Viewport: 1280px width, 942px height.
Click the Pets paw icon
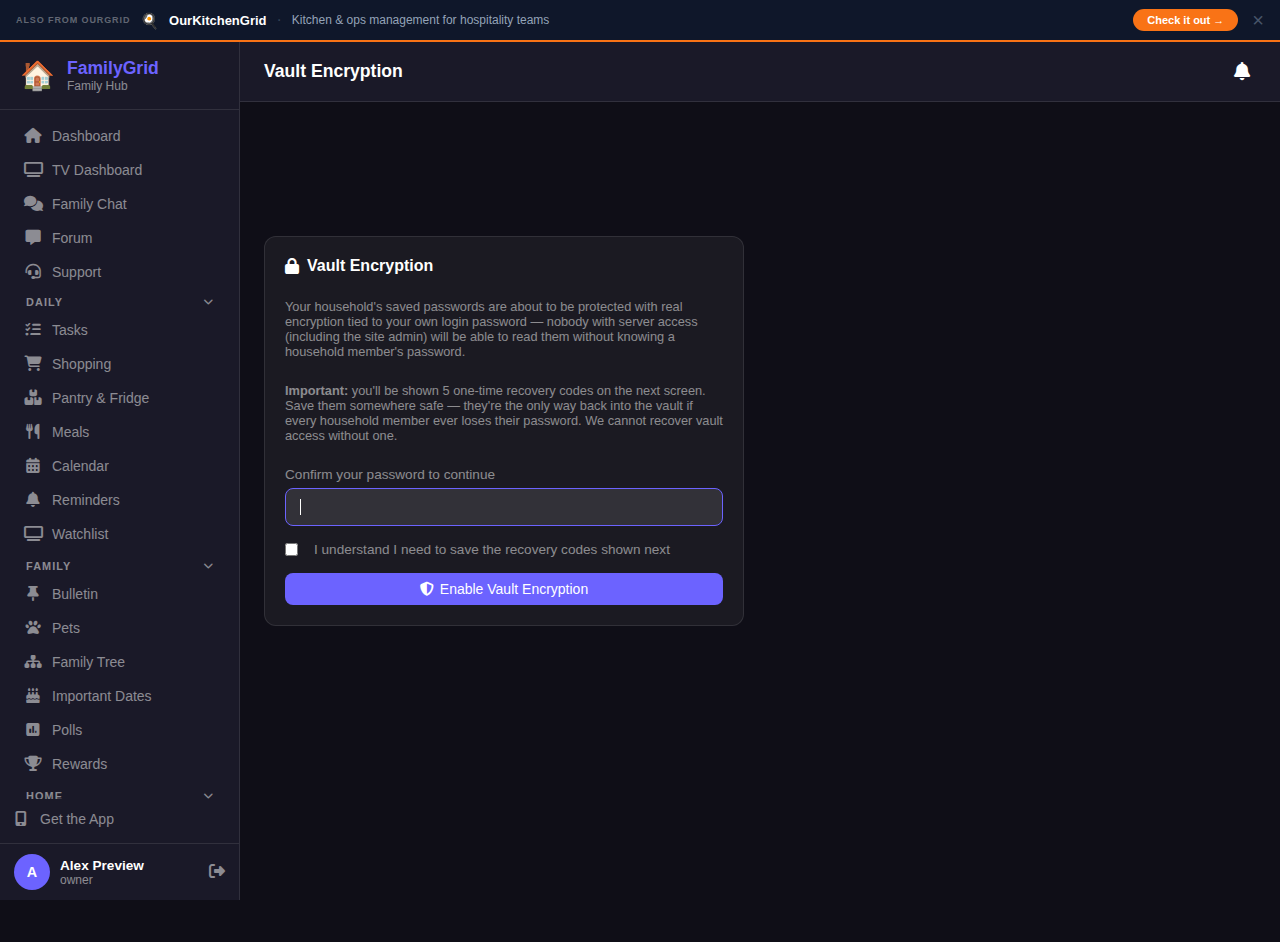click(x=33, y=628)
